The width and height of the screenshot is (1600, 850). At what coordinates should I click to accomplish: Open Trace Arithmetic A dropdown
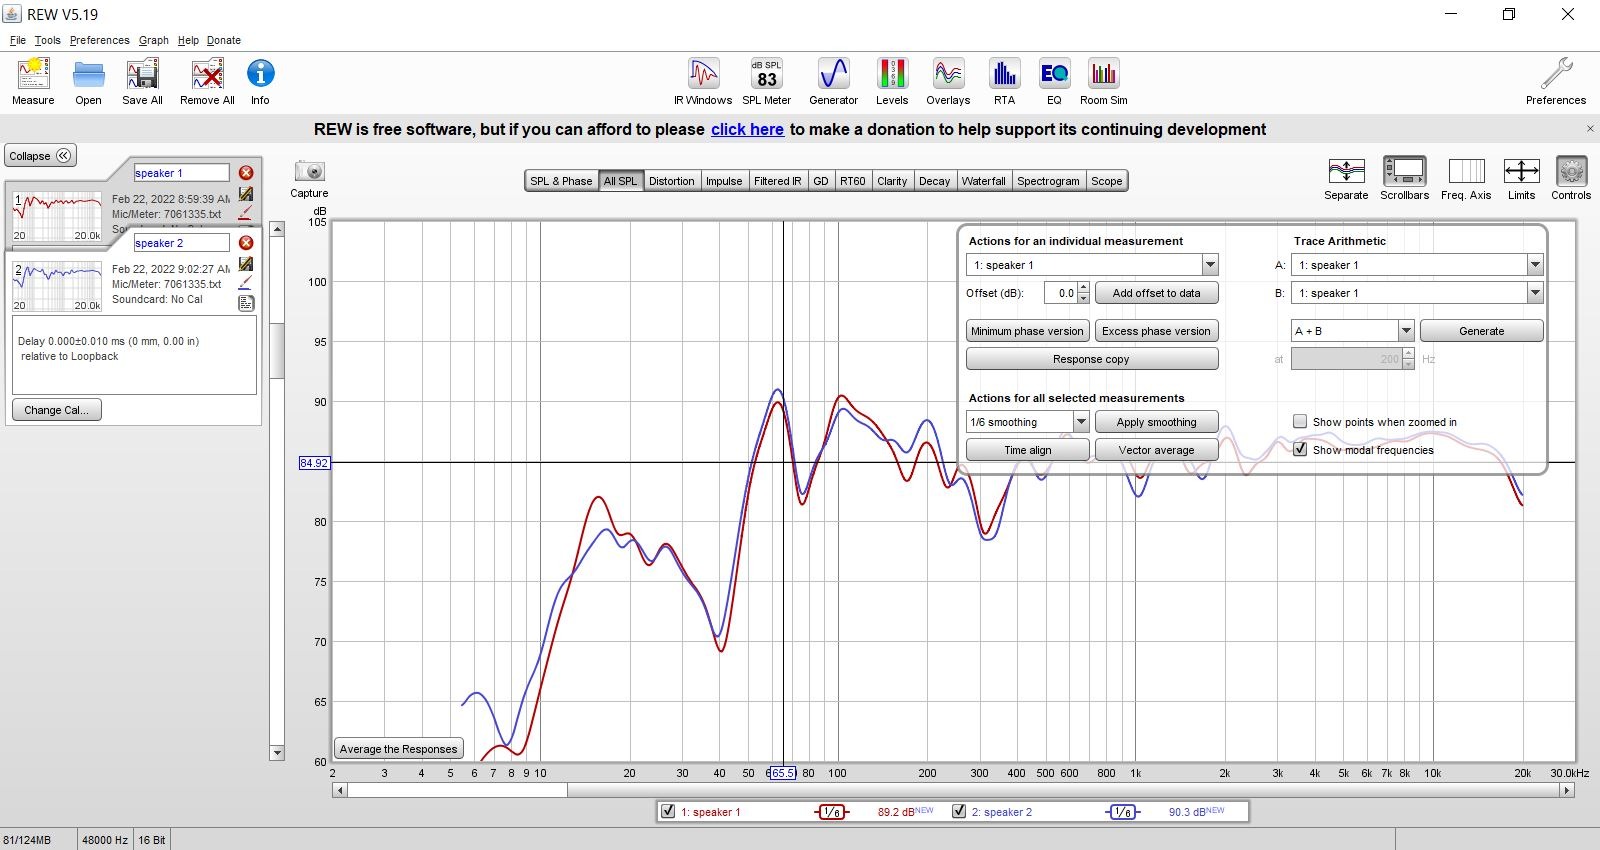[1535, 265]
